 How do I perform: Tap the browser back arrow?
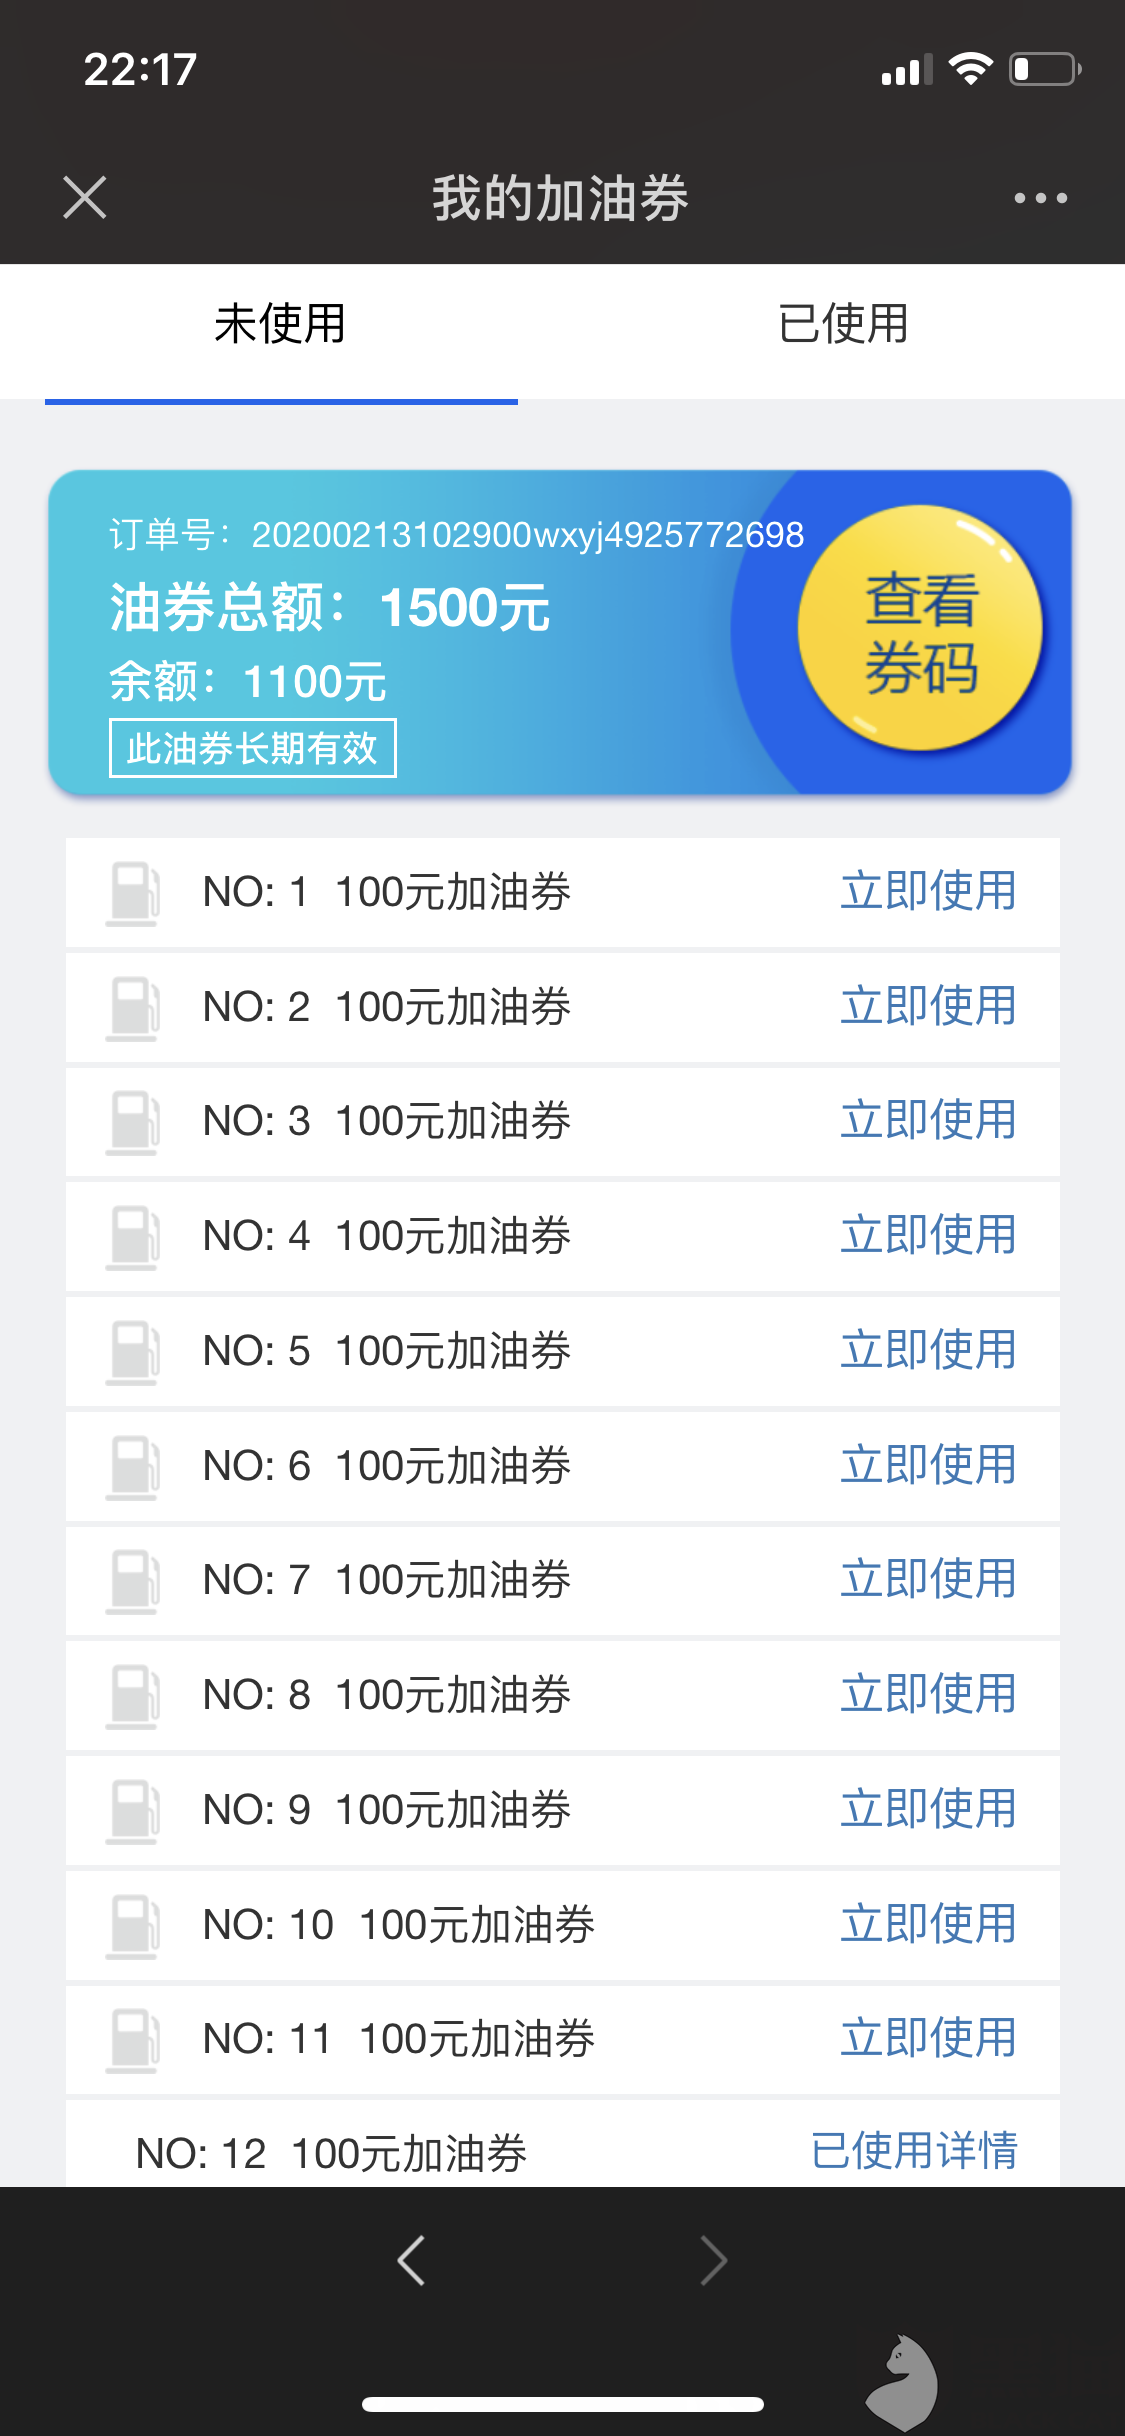click(411, 2260)
